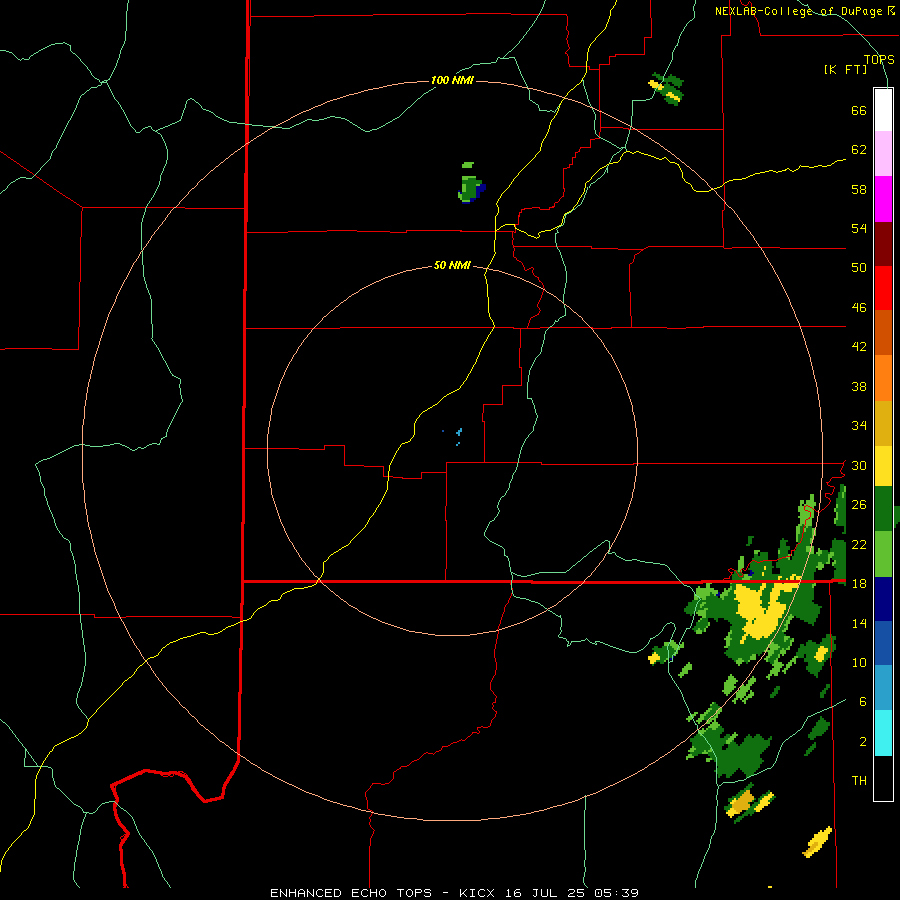Click the 66 legend value
The image size is (900, 900).
[x=859, y=111]
